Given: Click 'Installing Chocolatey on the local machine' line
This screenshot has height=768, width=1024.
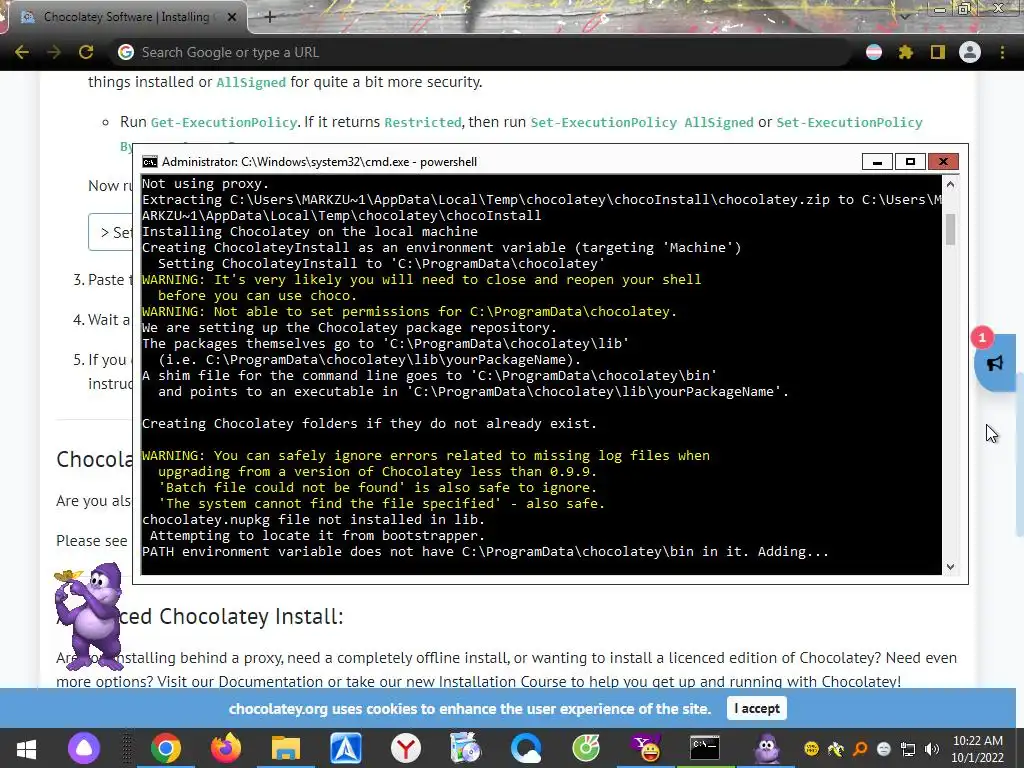Looking at the screenshot, I should click(x=310, y=232).
